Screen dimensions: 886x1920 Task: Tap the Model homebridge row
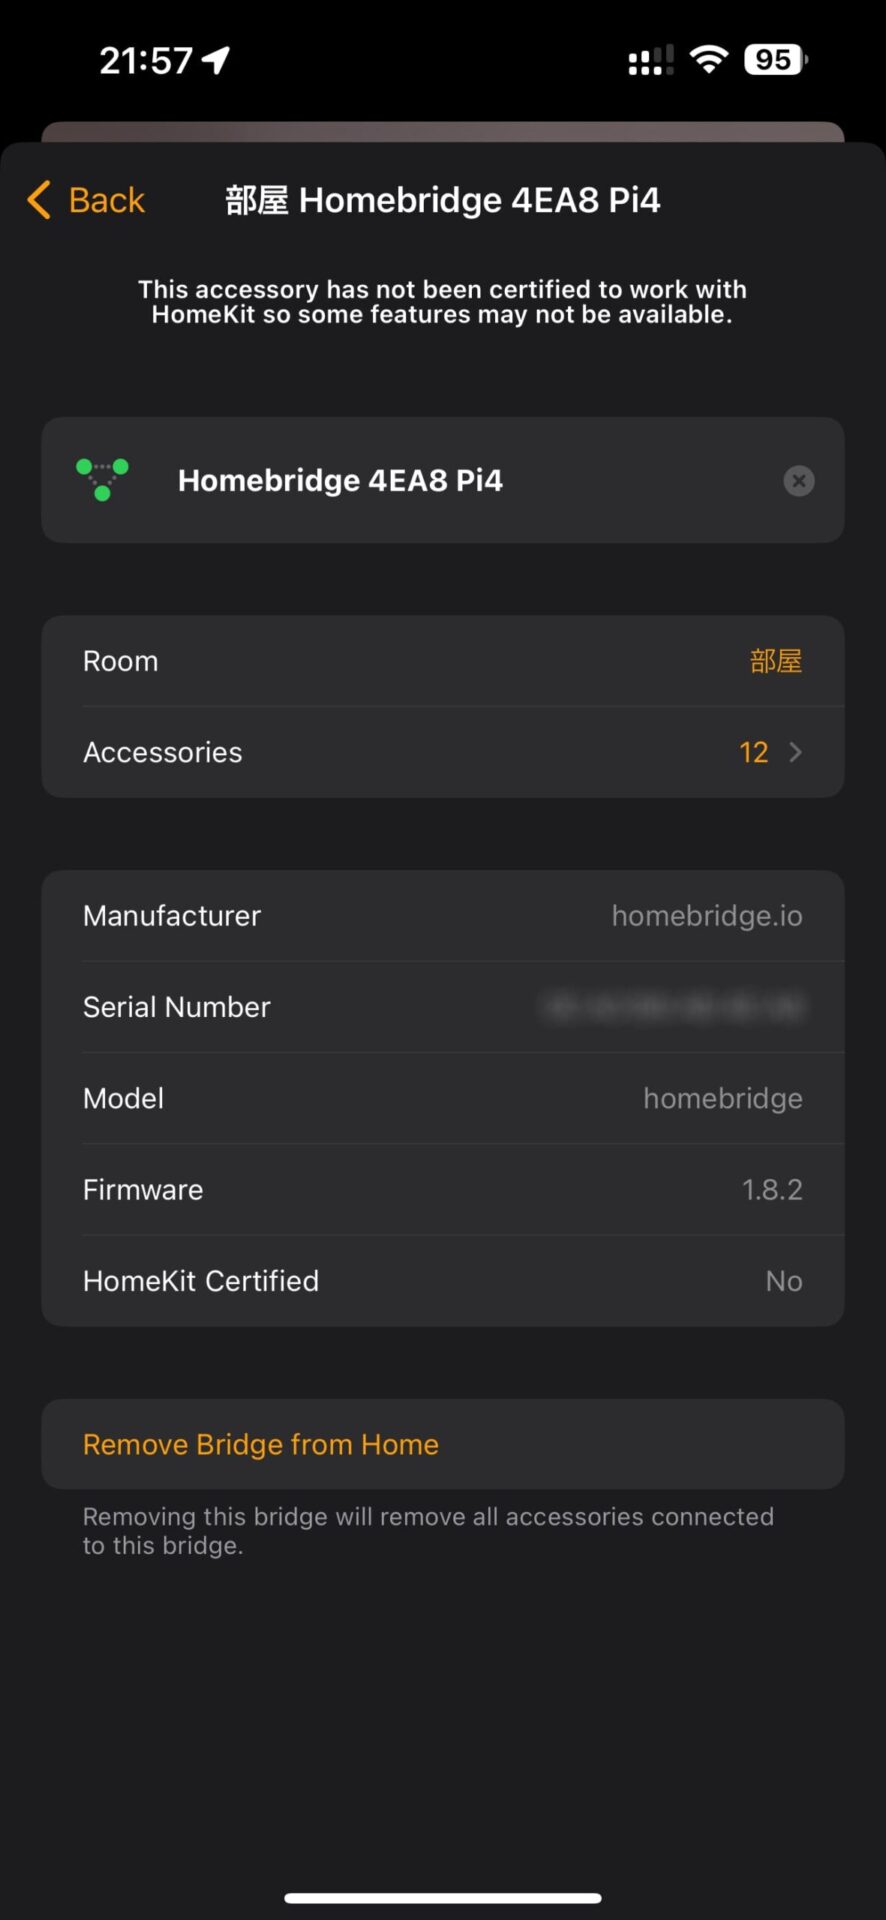pyautogui.click(x=443, y=1097)
